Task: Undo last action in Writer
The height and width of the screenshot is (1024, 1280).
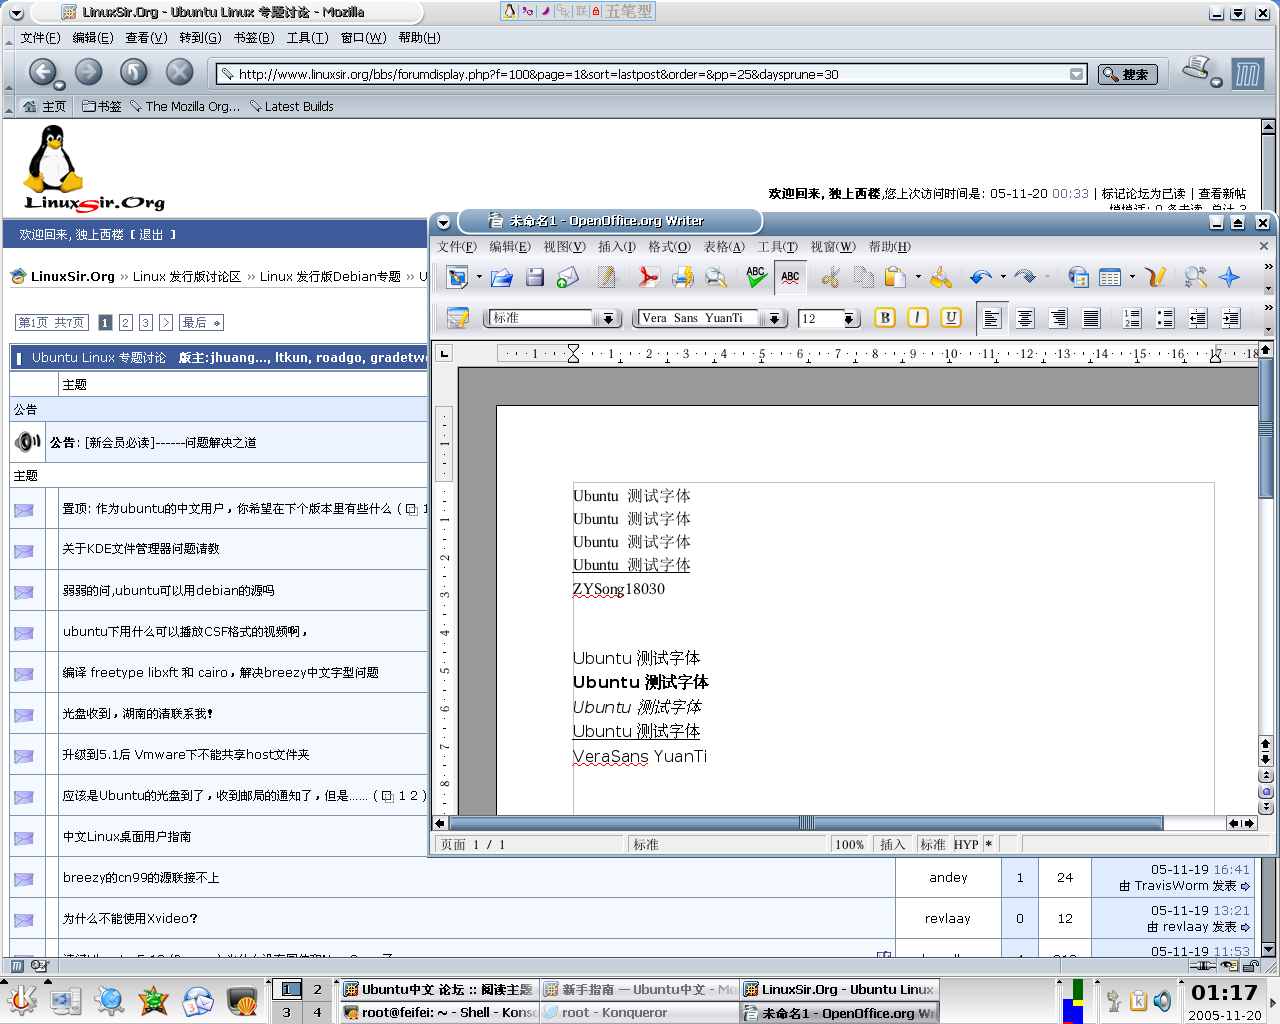Action: [x=981, y=277]
